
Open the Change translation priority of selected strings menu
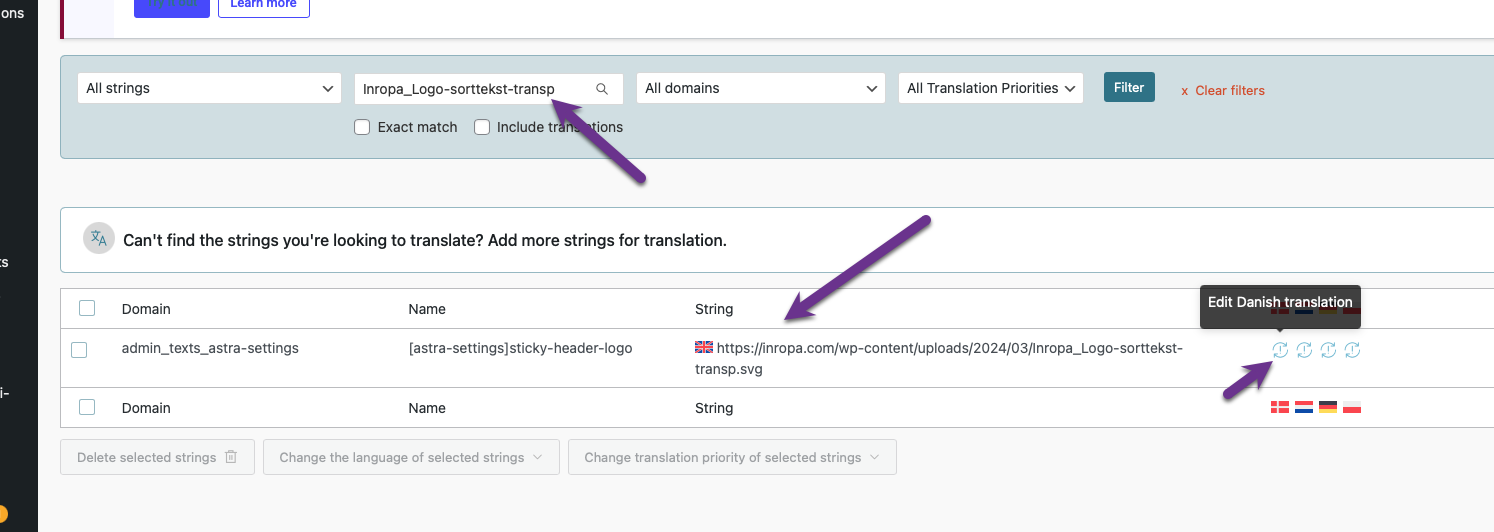(x=732, y=457)
